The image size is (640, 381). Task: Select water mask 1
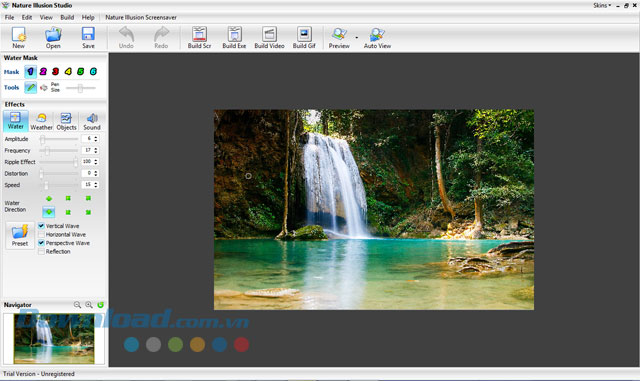pos(30,71)
